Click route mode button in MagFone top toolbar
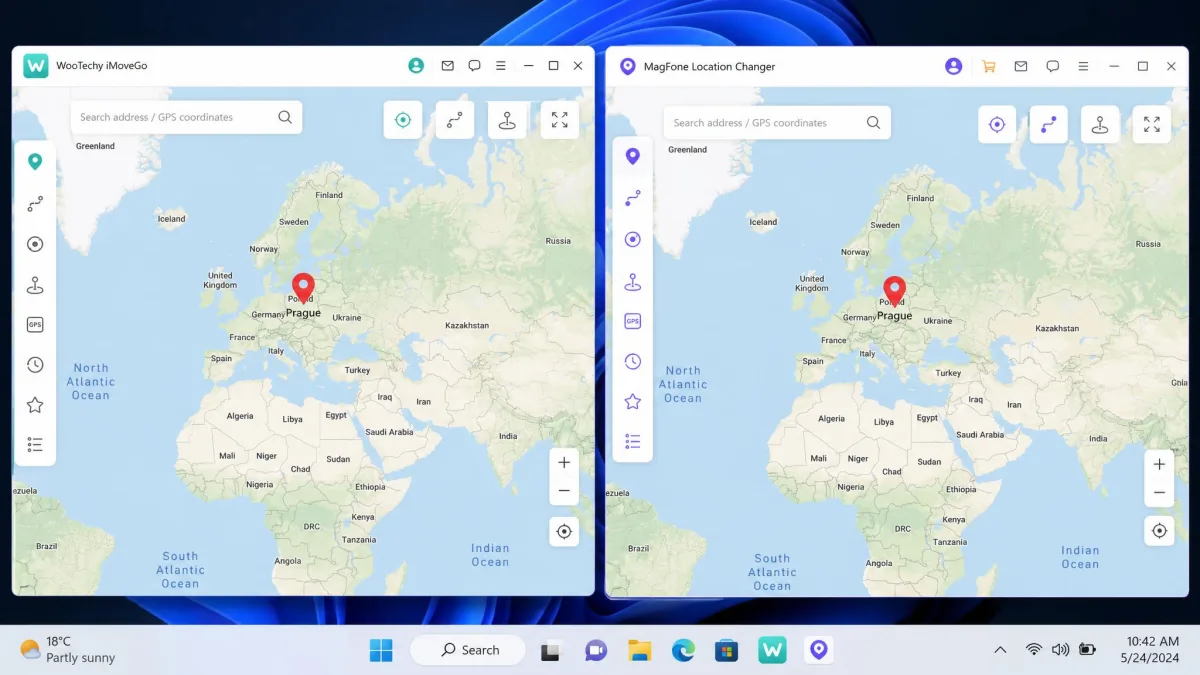 [x=1048, y=125]
